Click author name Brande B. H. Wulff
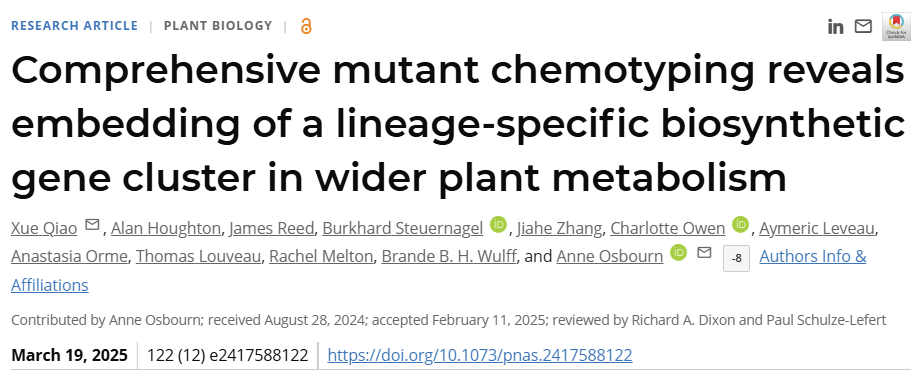Viewport: 914px width, 381px height. 449,256
